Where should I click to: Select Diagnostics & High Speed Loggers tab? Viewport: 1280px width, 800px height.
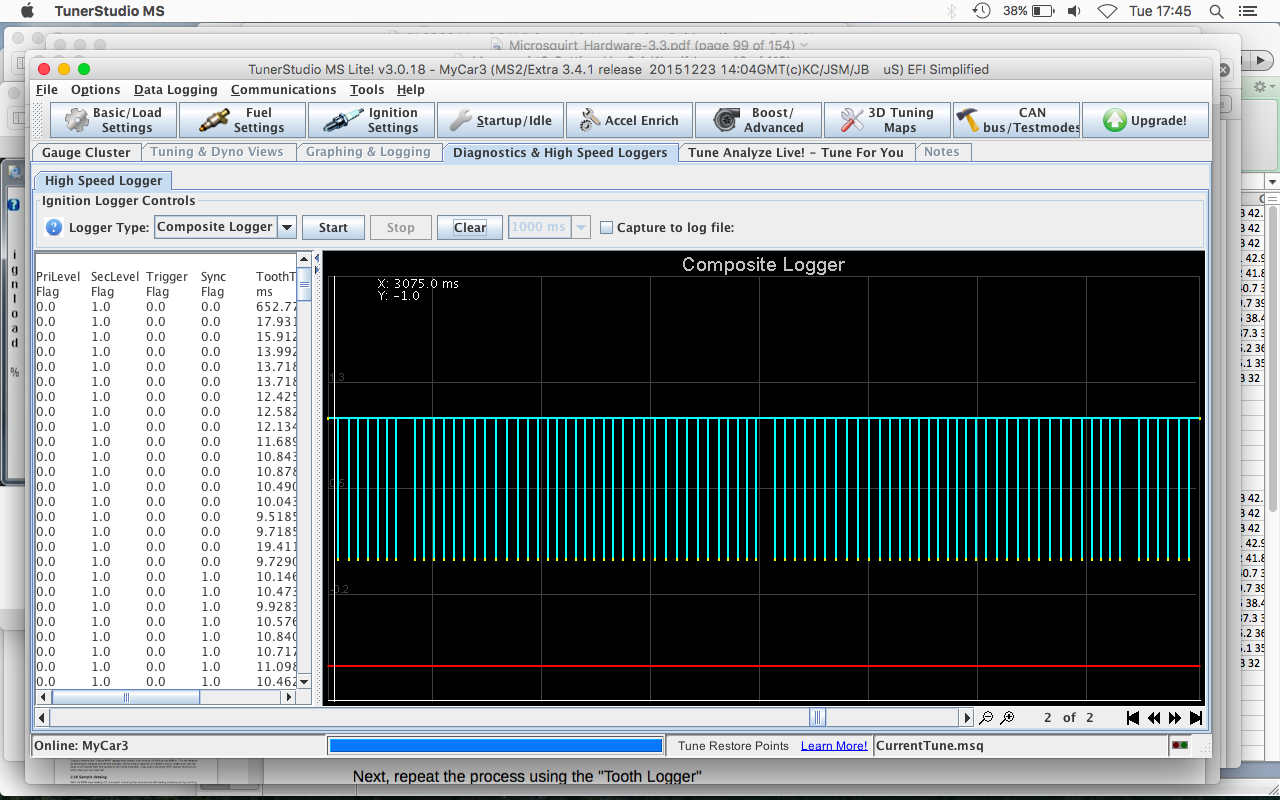tap(560, 152)
